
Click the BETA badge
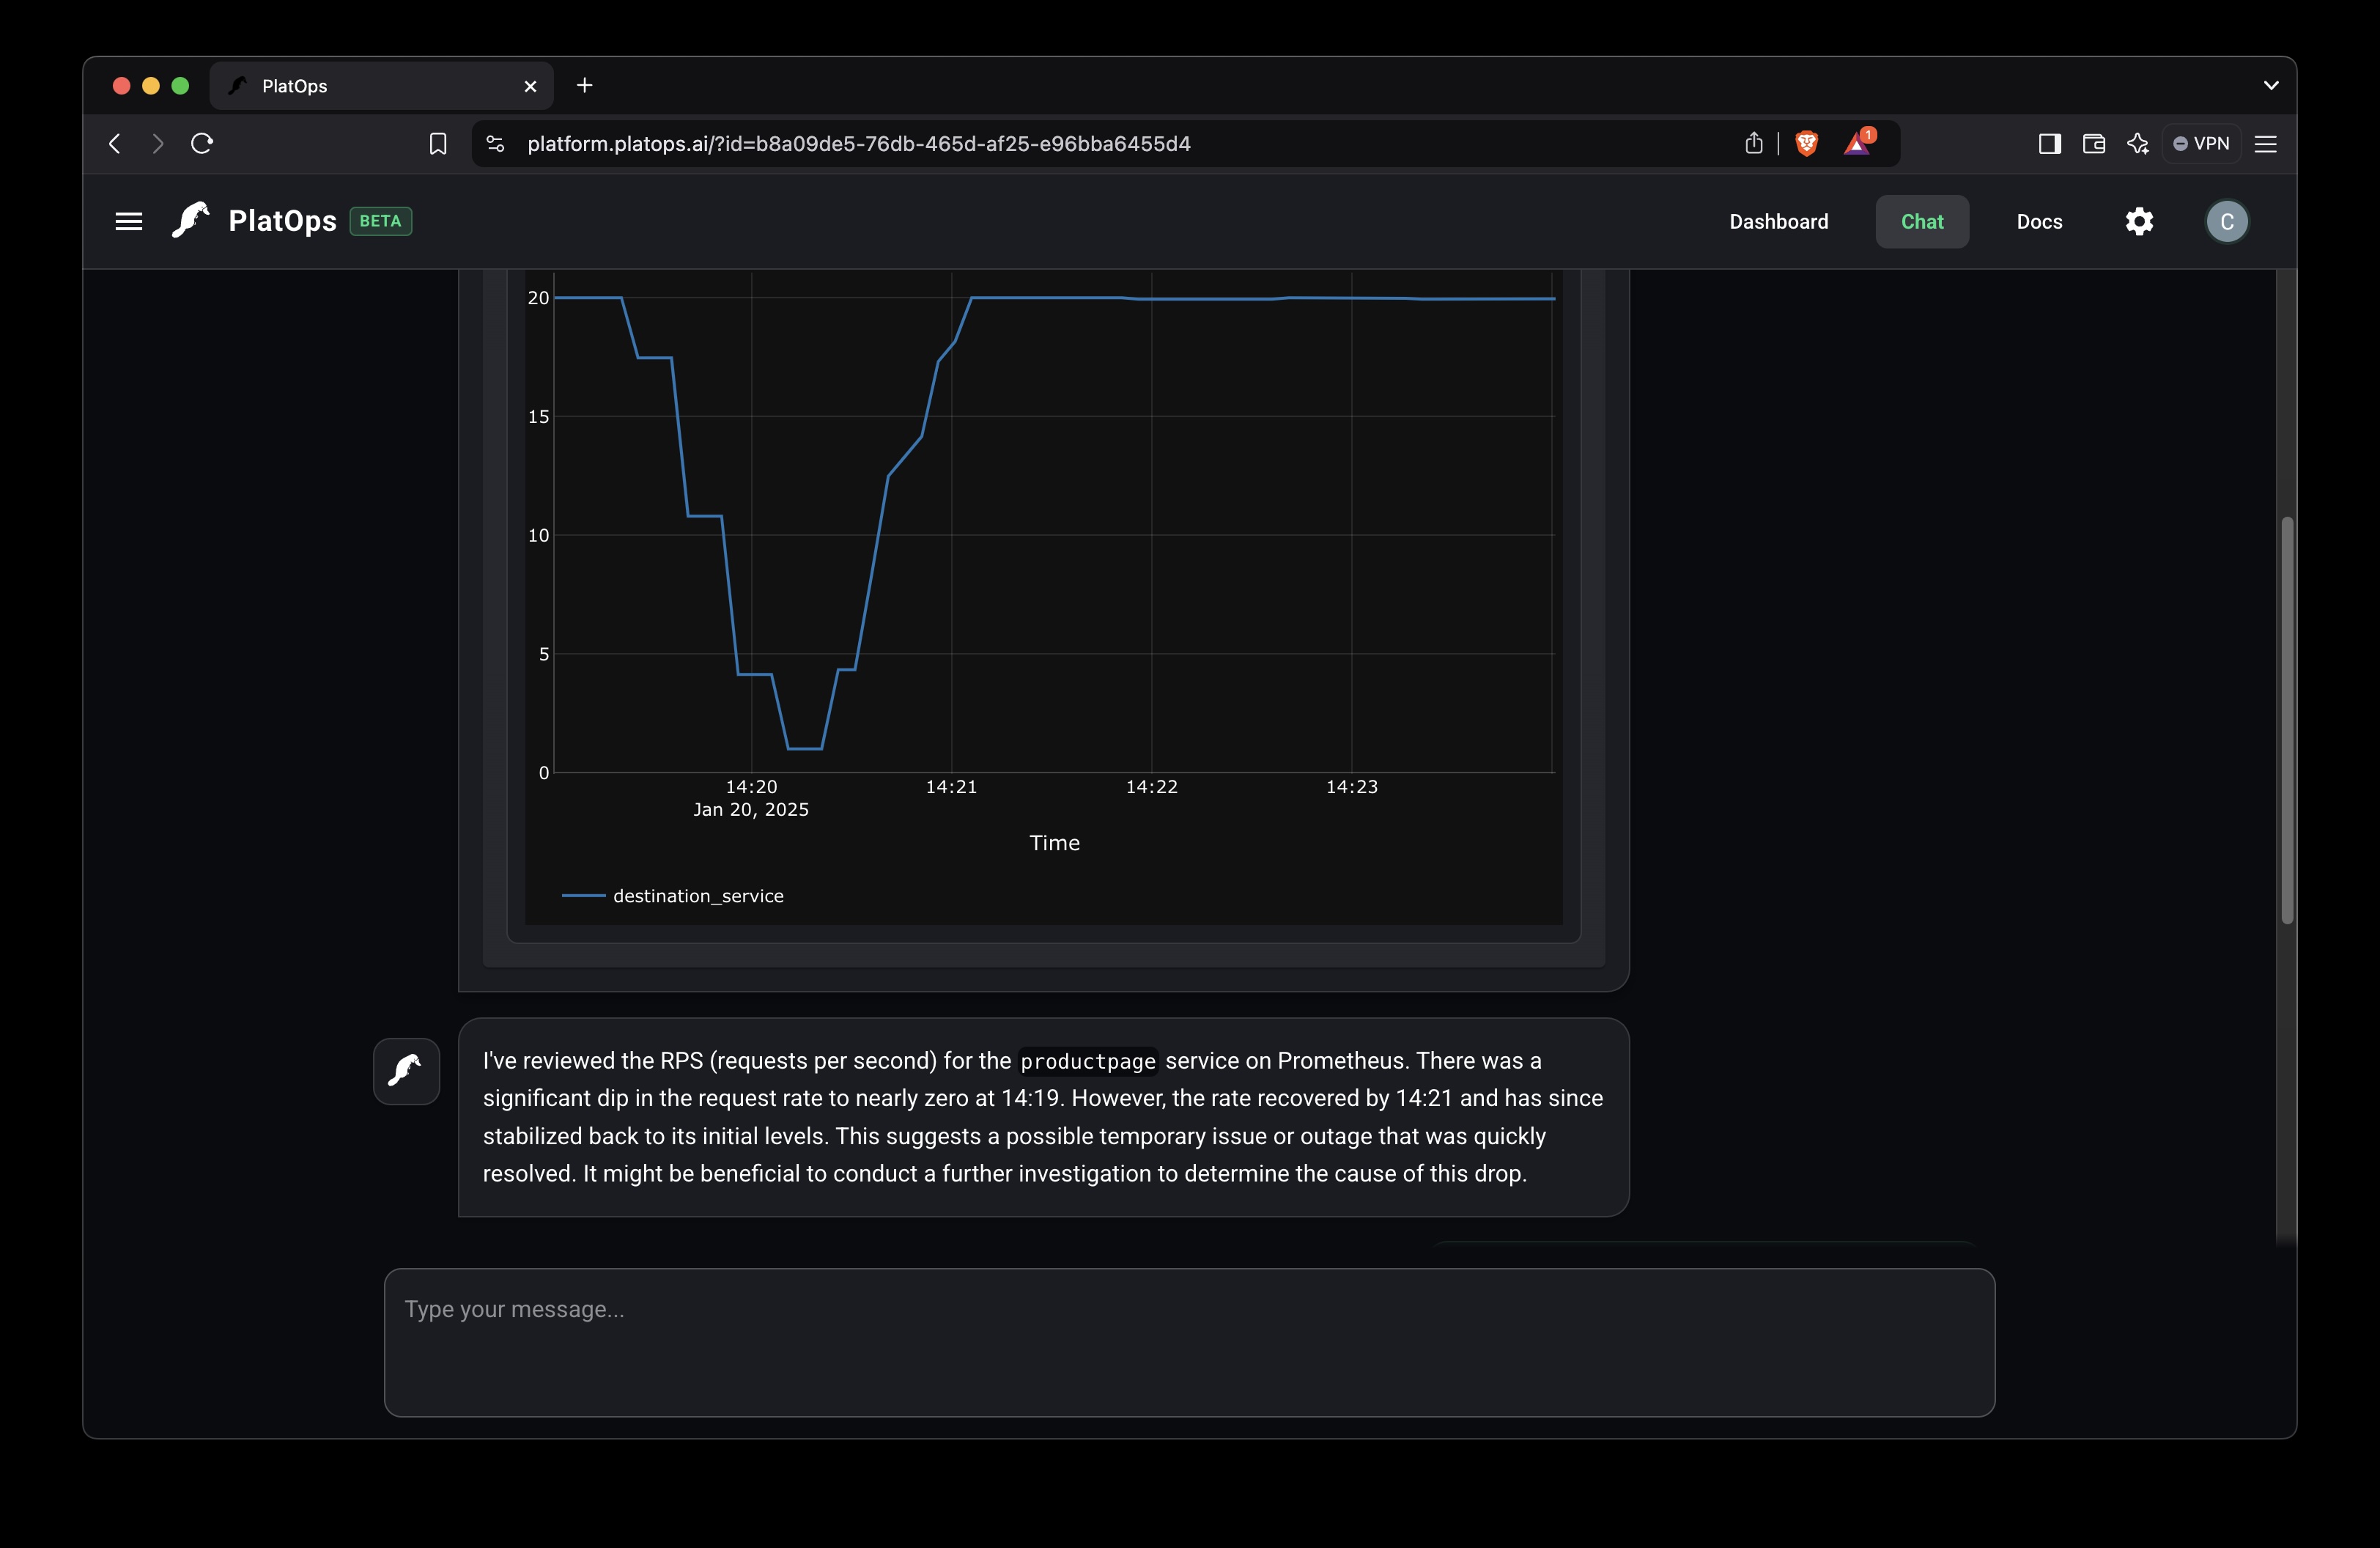click(x=380, y=221)
